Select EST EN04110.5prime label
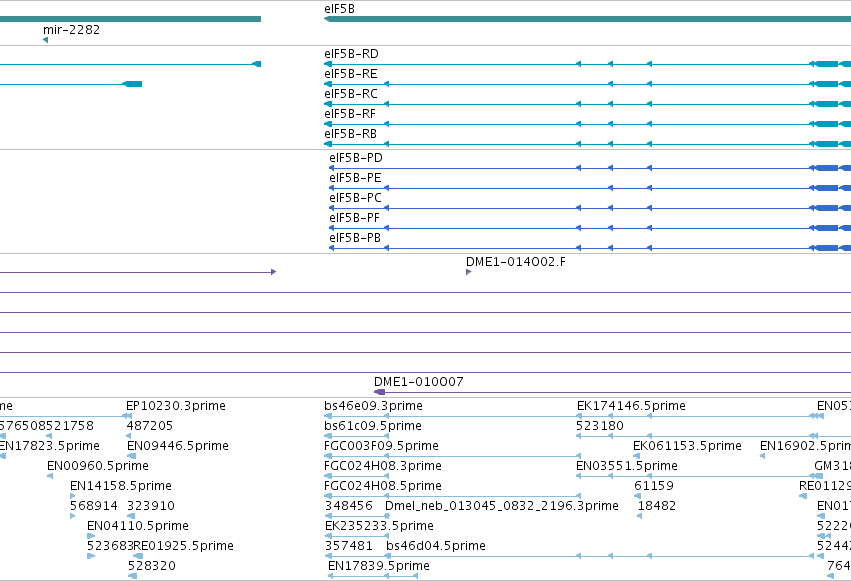851x581 pixels. [138, 526]
